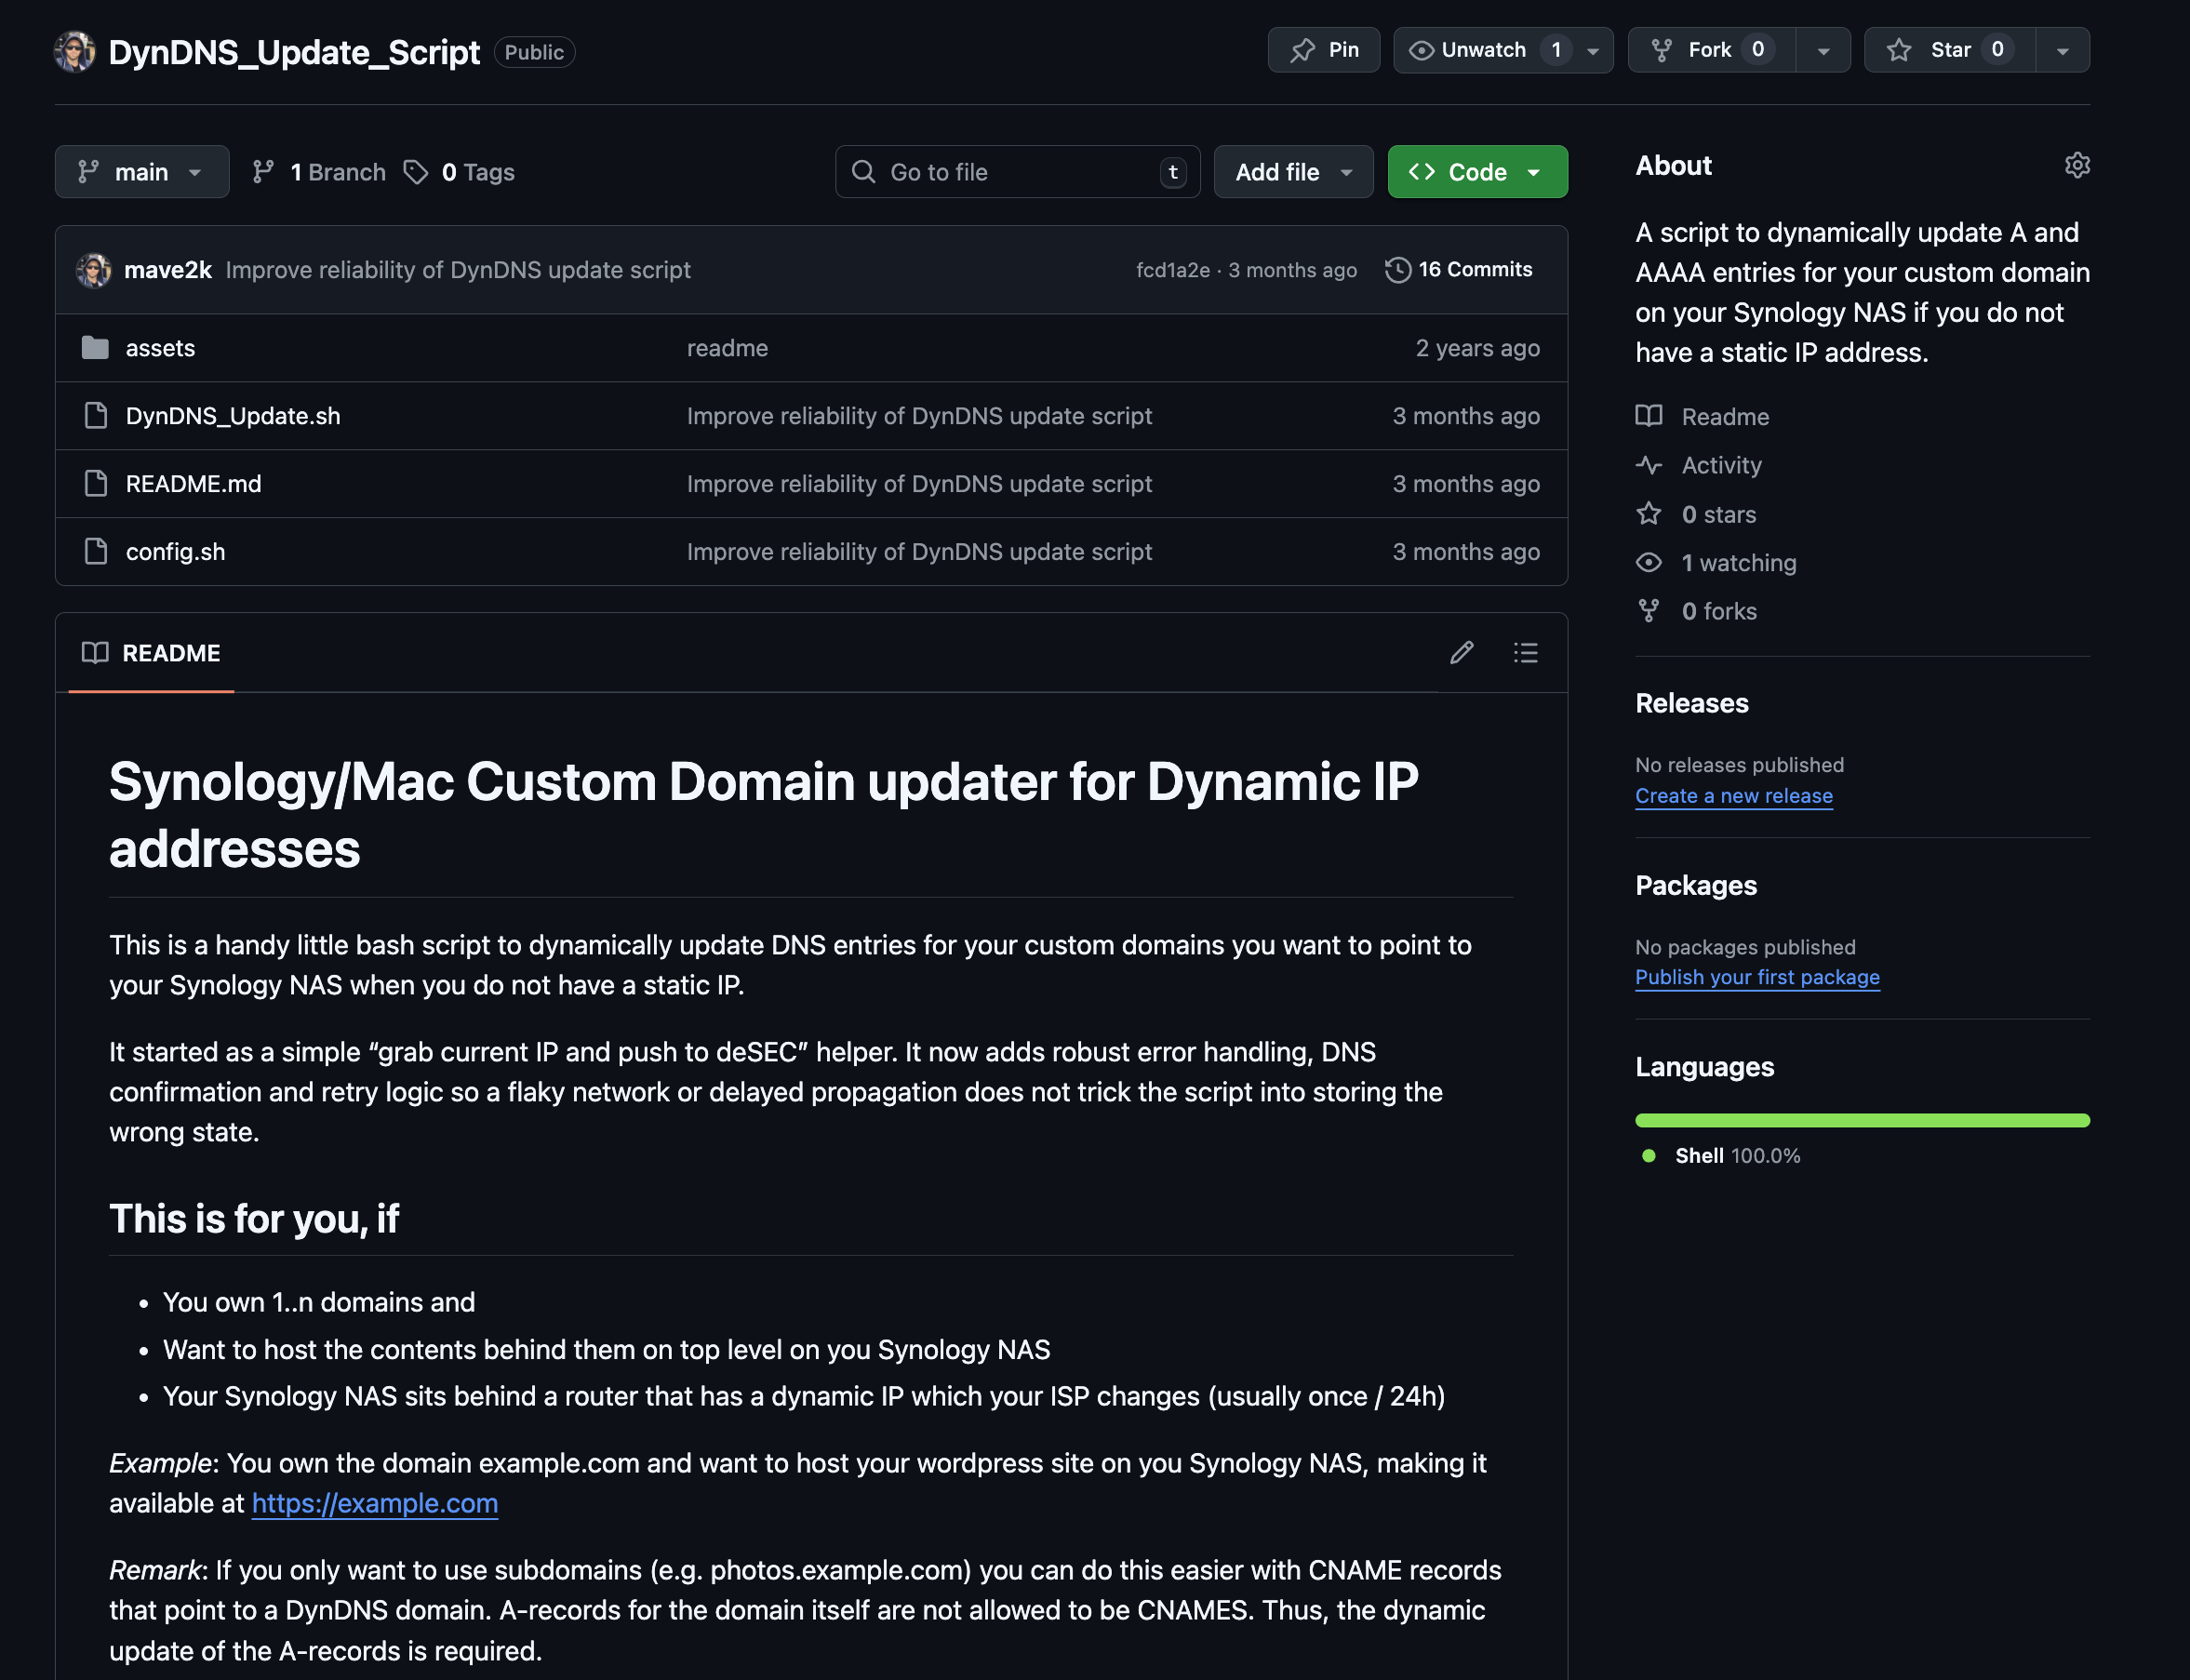Screen dimensions: 2190x1680
Task: Click the mave2k avatar in commit row
Action: pyautogui.click(x=94, y=270)
